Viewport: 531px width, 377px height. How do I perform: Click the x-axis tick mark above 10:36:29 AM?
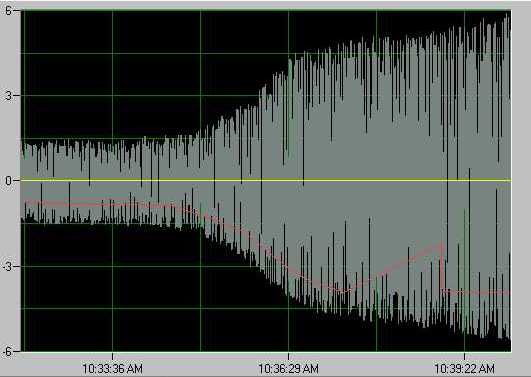tap(289, 356)
